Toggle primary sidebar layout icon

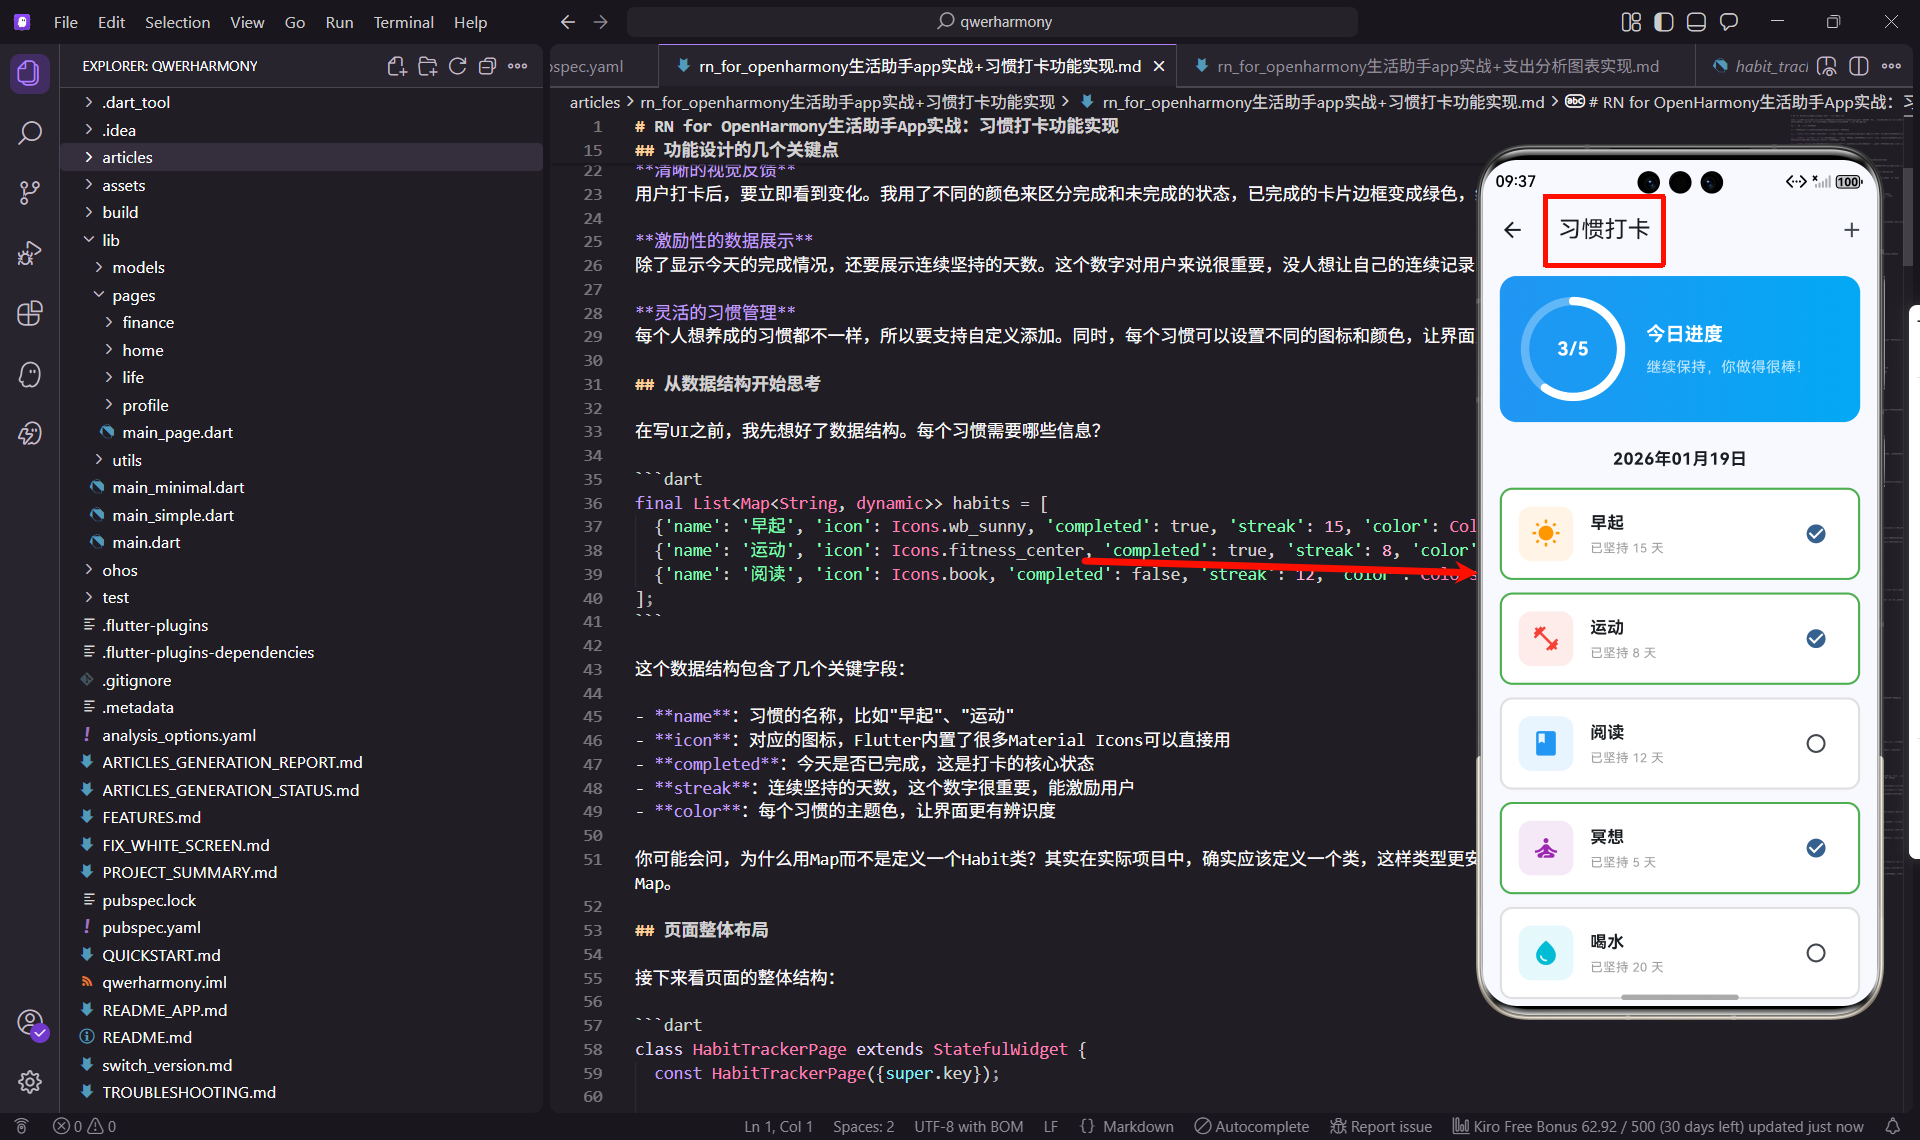pyautogui.click(x=1664, y=22)
